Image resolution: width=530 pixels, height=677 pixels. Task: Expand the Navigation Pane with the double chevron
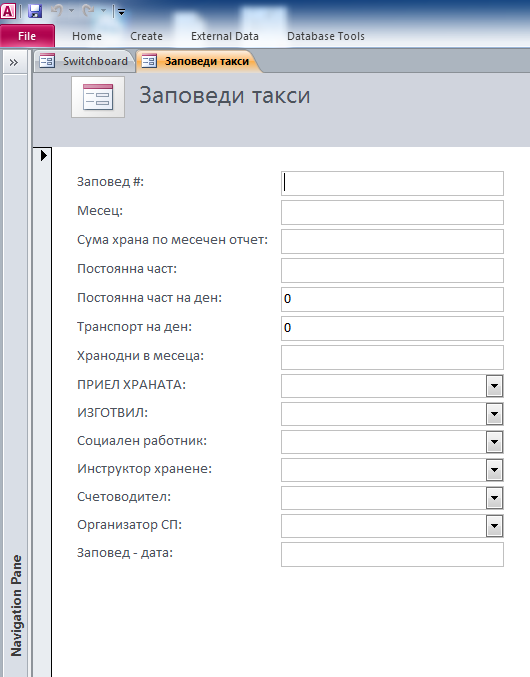(x=14, y=63)
